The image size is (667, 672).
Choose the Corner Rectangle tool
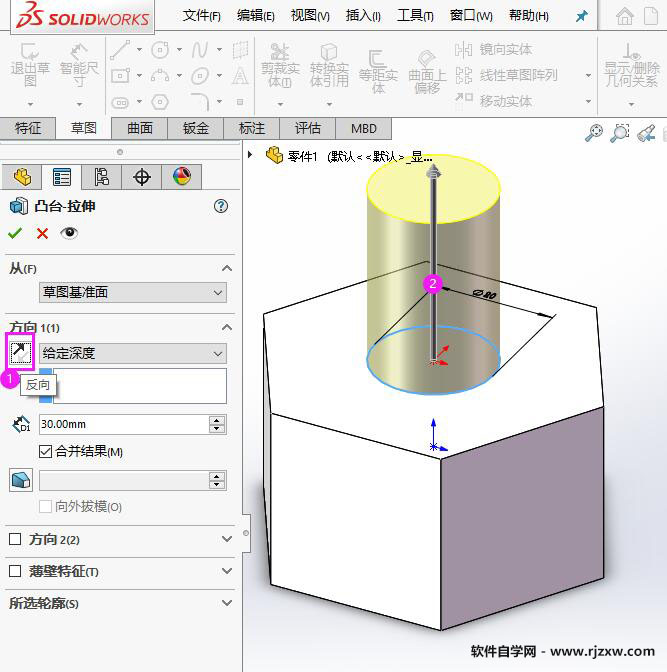pos(120,76)
